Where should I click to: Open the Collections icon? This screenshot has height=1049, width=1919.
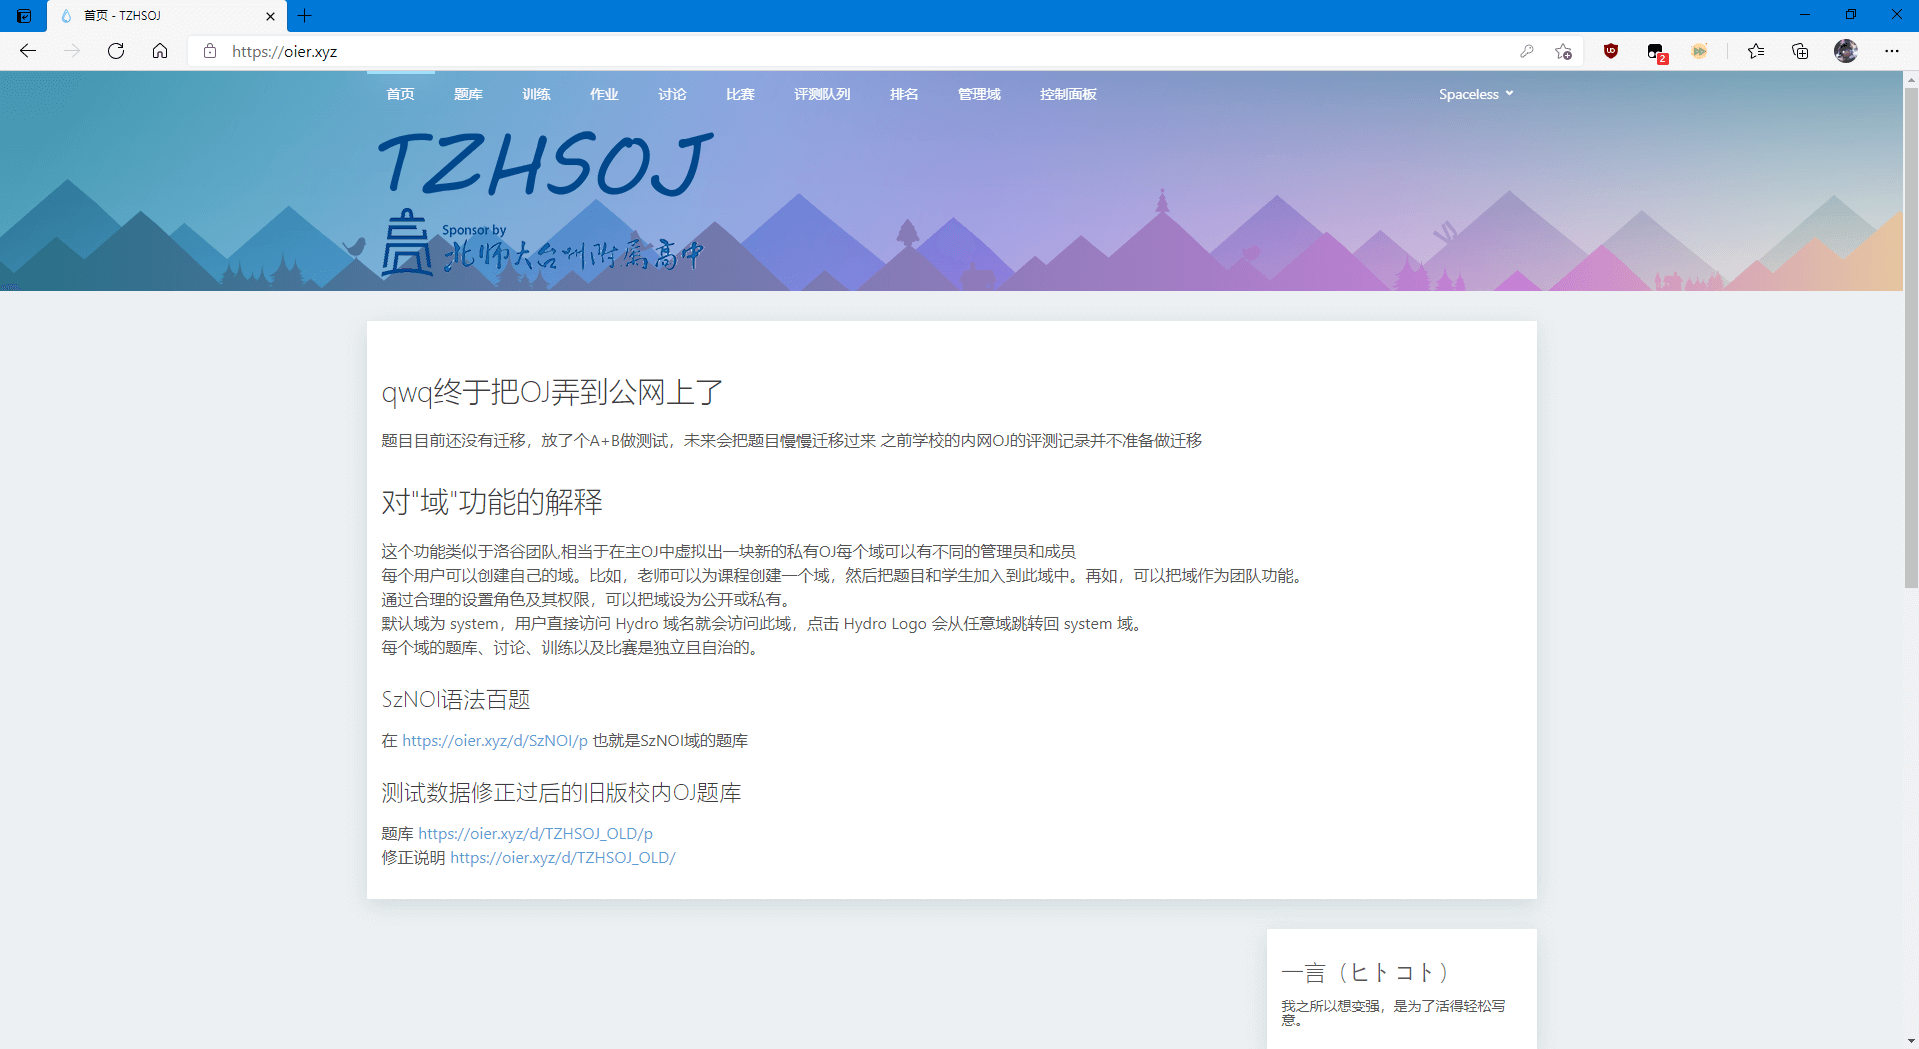tap(1800, 51)
